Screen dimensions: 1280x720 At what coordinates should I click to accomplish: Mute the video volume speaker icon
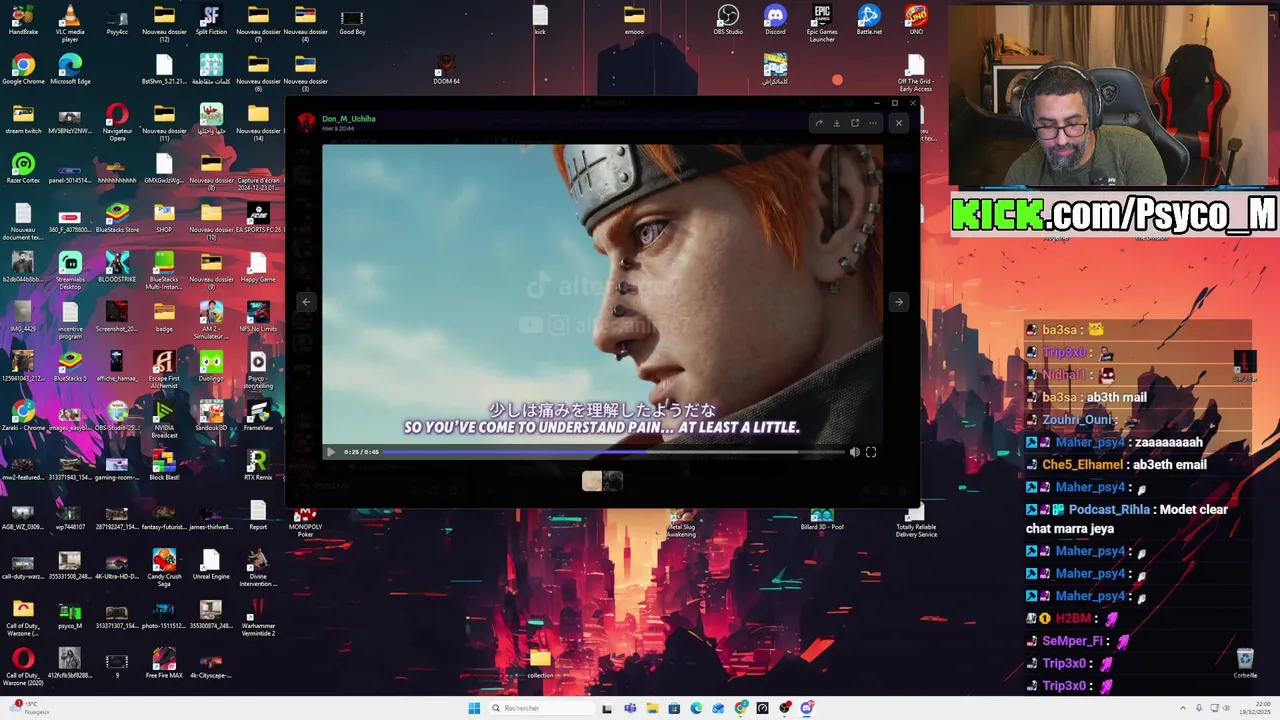pyautogui.click(x=854, y=452)
